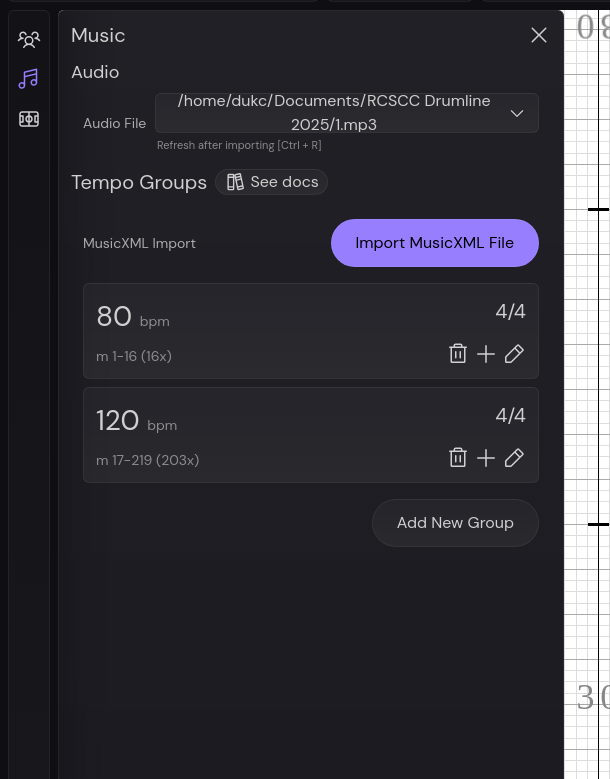
Task: Click the field grid canvas area
Action: (588, 400)
